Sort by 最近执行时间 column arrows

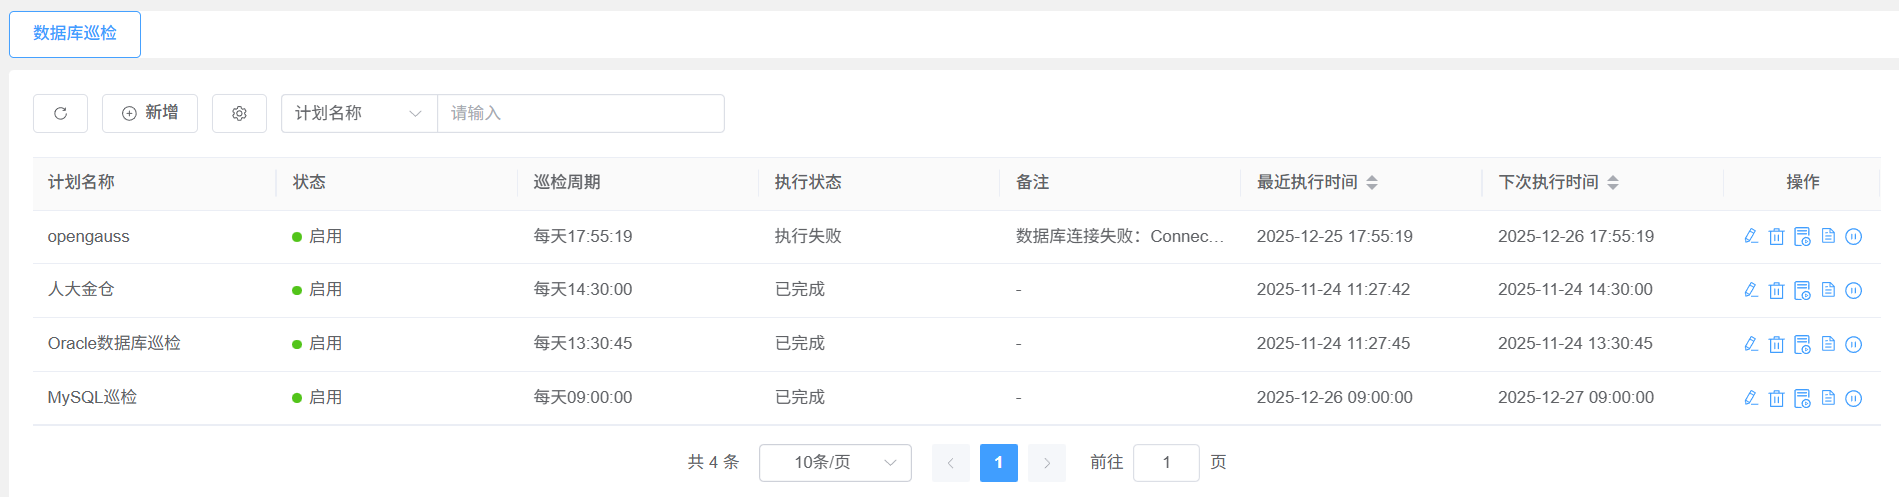[1372, 182]
